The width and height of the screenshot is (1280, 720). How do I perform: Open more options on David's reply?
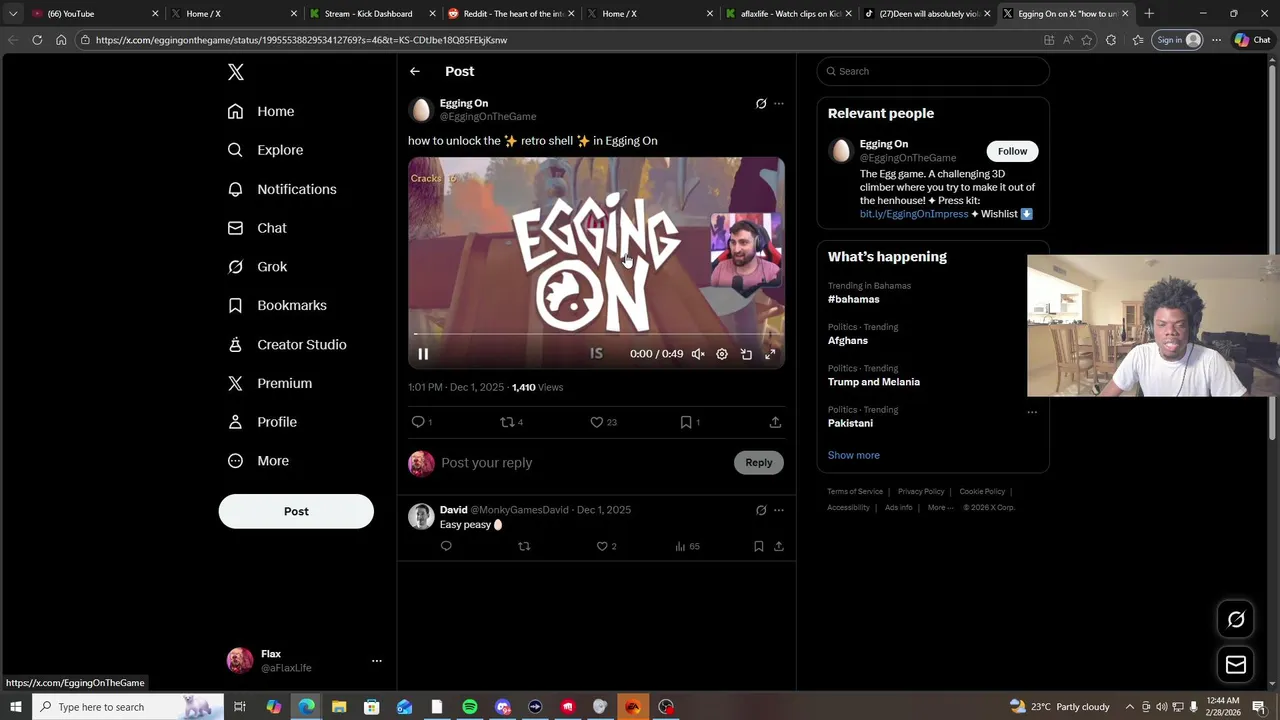[x=779, y=510]
